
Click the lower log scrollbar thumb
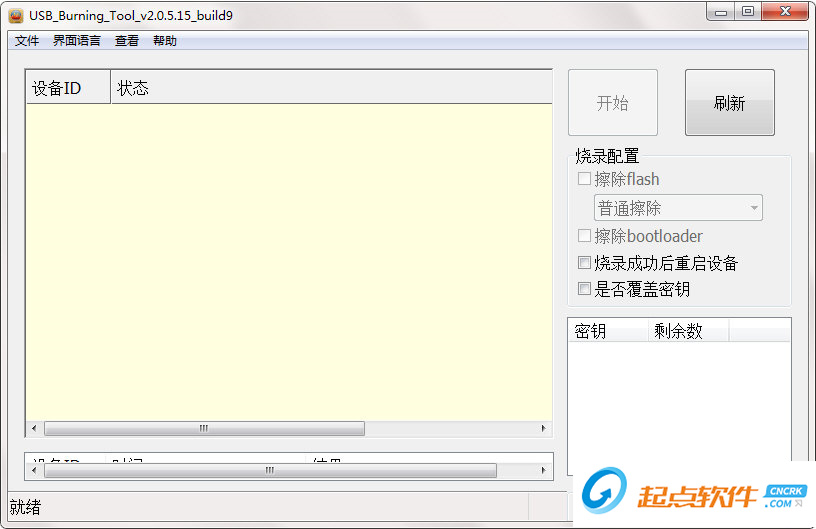pos(271,470)
